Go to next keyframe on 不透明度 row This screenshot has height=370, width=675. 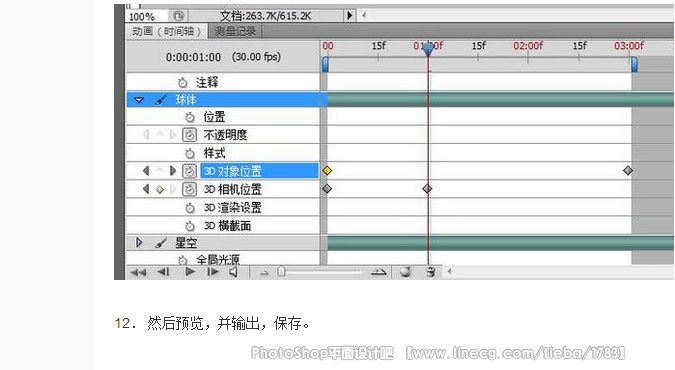173,135
